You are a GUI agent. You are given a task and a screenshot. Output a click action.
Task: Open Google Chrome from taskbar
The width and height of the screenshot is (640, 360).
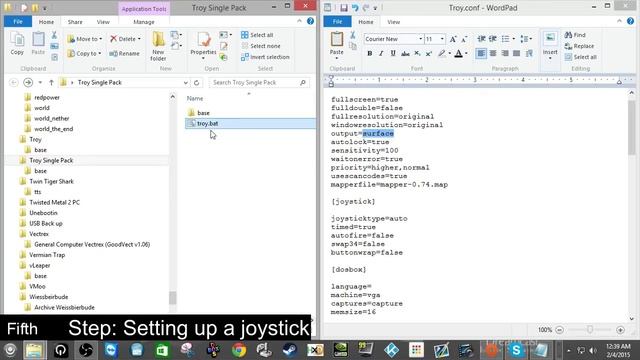239,350
